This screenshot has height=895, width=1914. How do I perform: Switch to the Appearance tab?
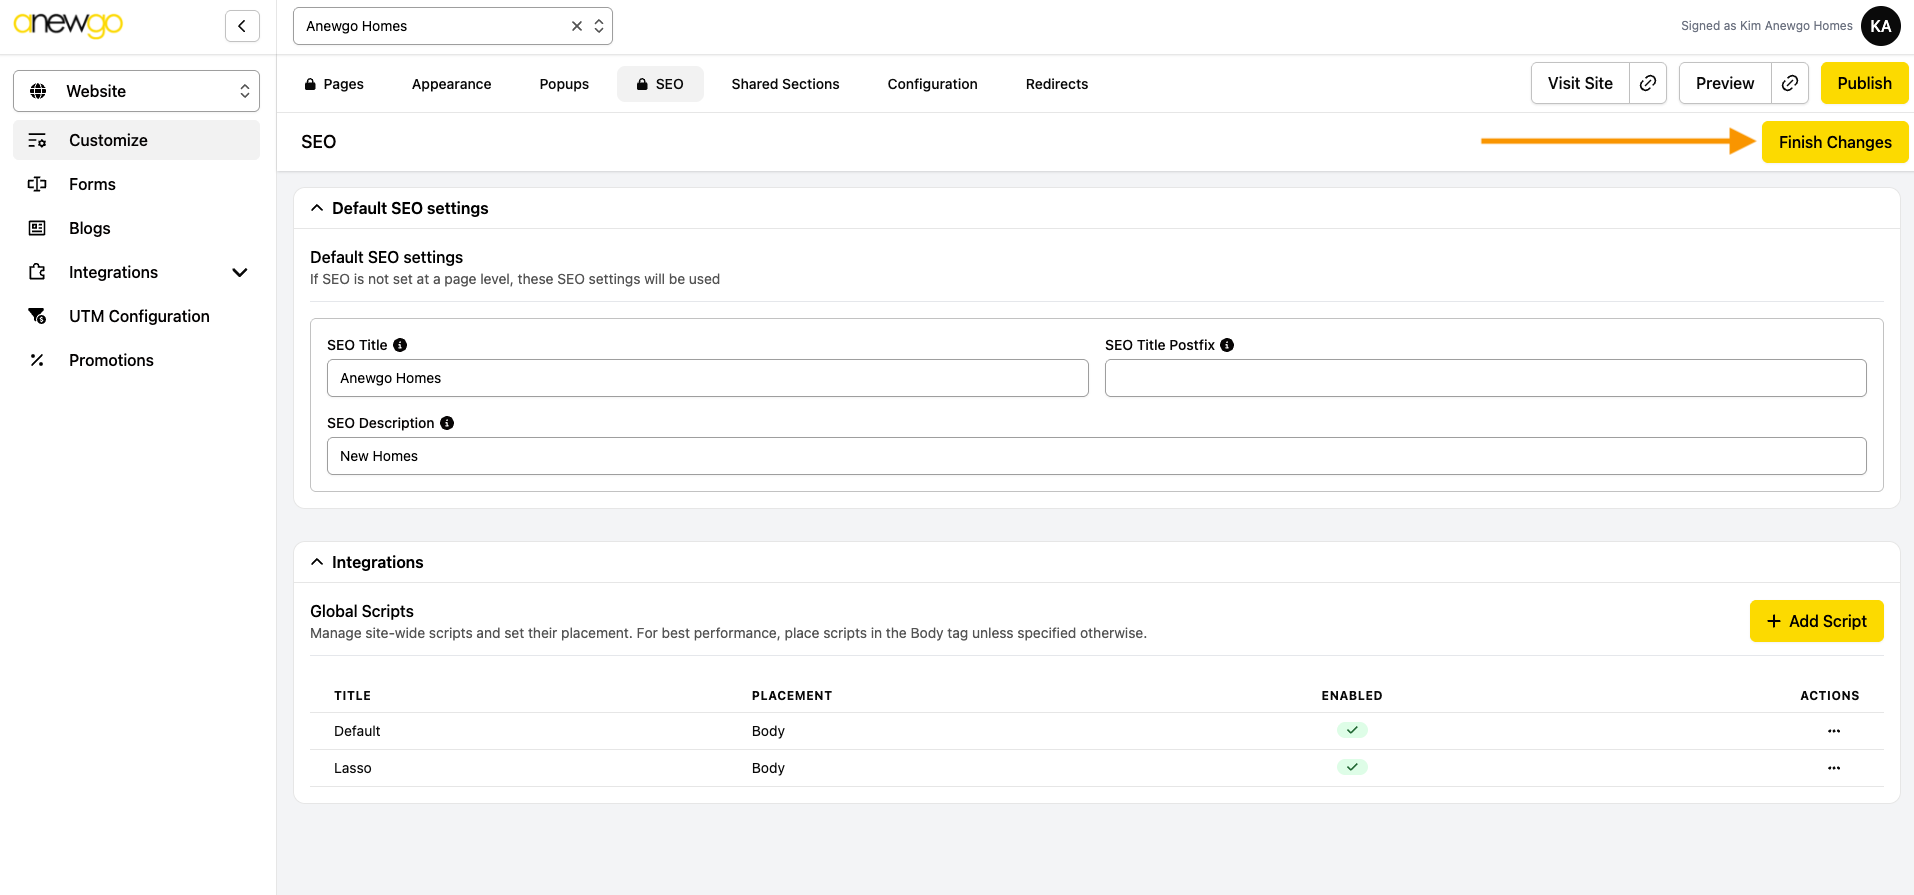click(451, 84)
